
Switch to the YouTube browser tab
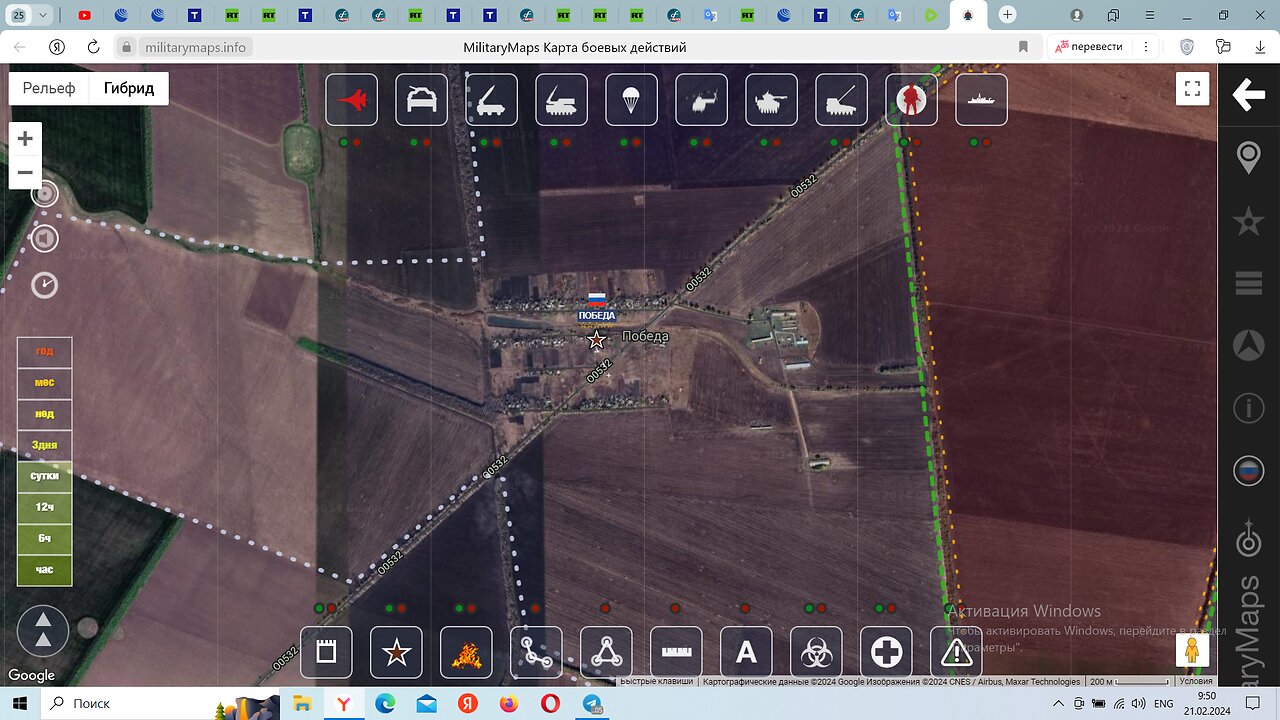click(x=84, y=15)
